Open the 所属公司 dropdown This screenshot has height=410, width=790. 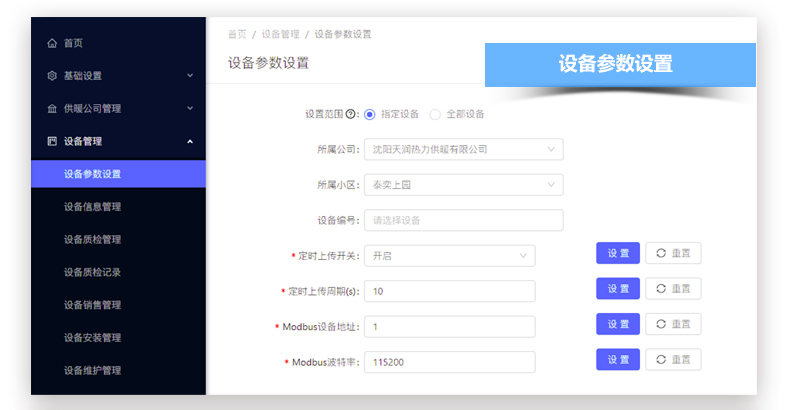(x=463, y=149)
